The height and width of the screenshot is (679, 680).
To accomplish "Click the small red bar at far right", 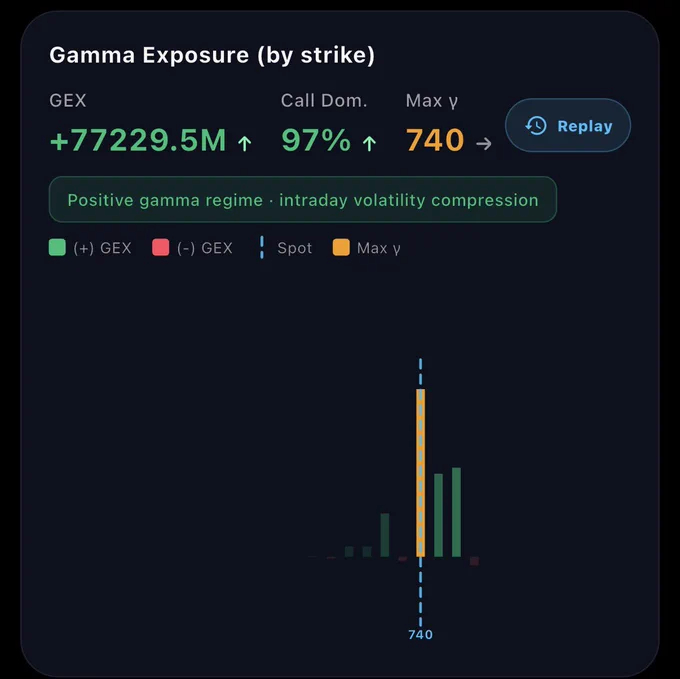I will pyautogui.click(x=474, y=561).
